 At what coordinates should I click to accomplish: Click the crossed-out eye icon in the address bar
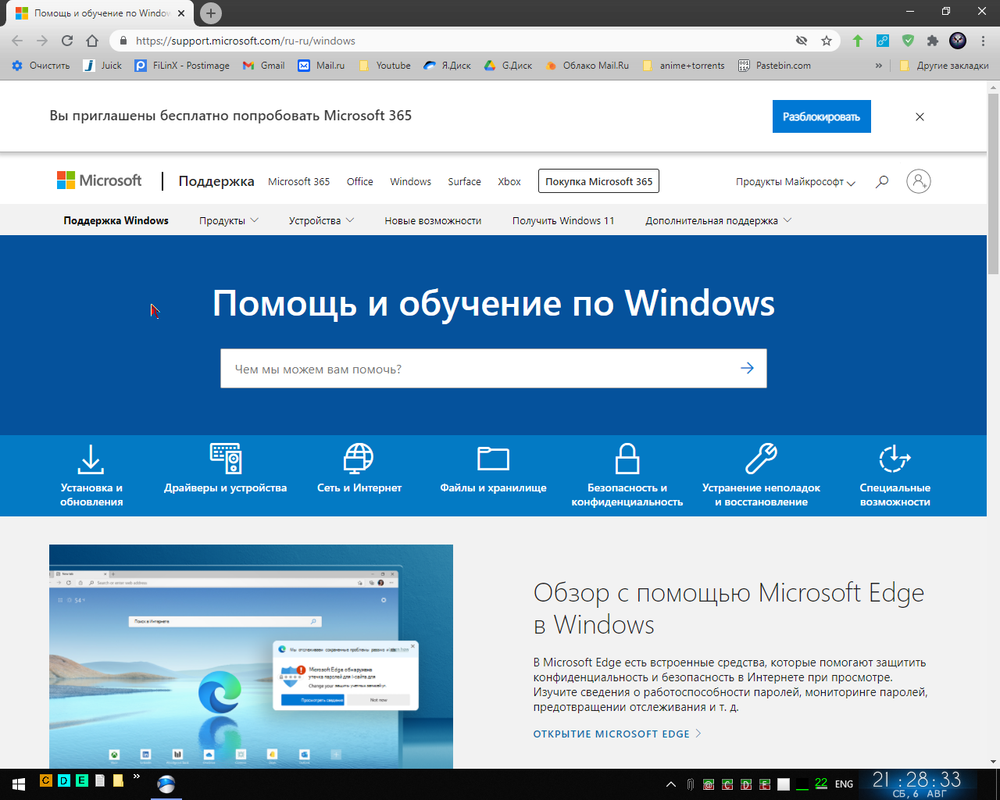point(802,41)
